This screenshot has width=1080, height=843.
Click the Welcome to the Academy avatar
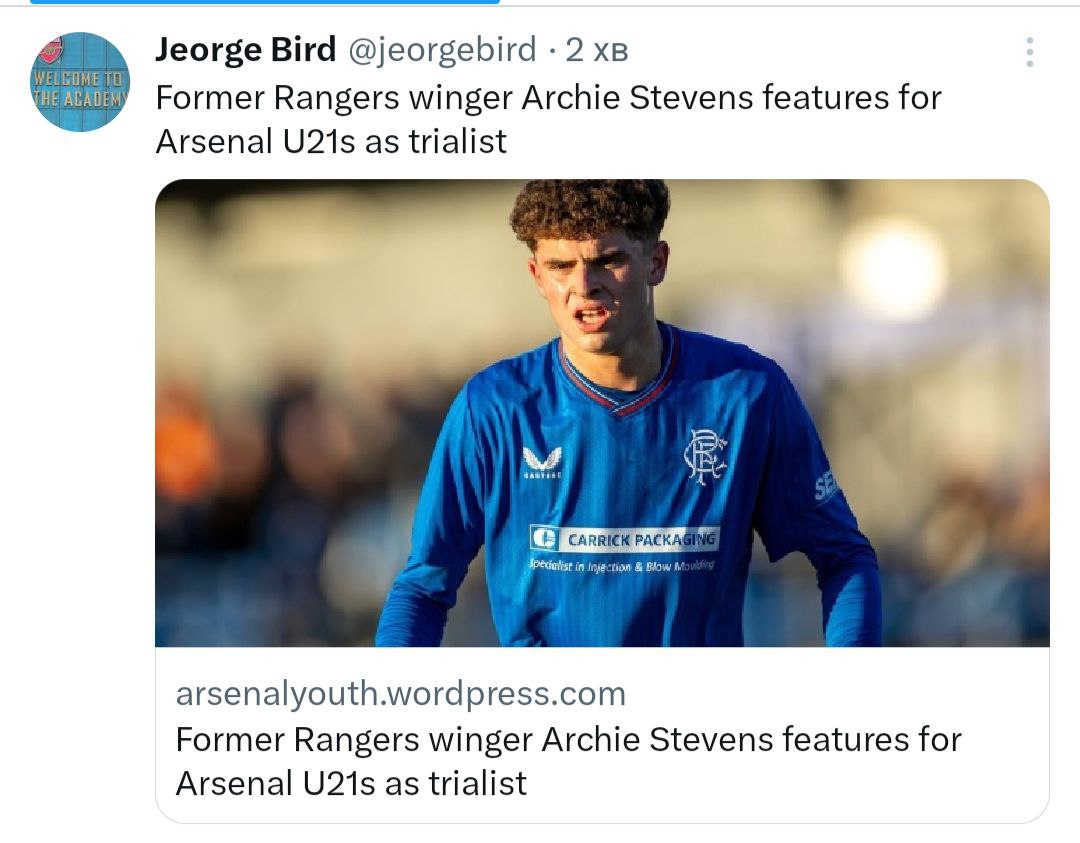click(x=80, y=82)
